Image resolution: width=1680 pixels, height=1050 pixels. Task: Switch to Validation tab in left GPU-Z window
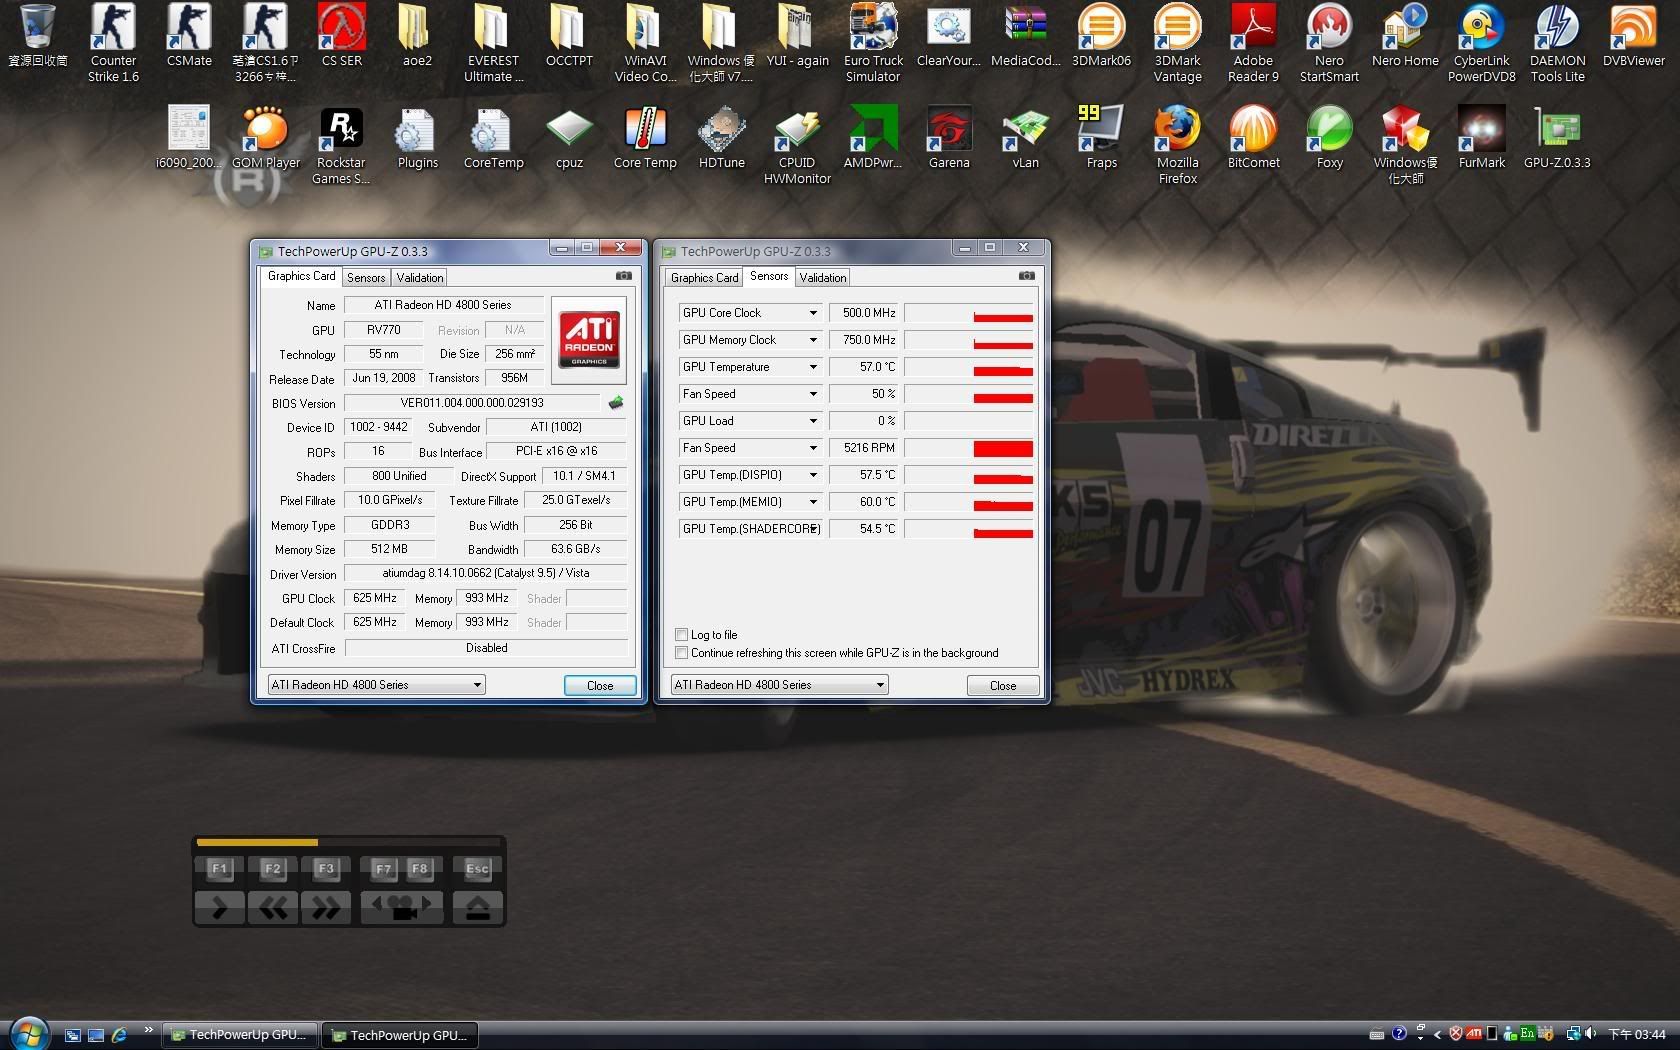(x=419, y=278)
